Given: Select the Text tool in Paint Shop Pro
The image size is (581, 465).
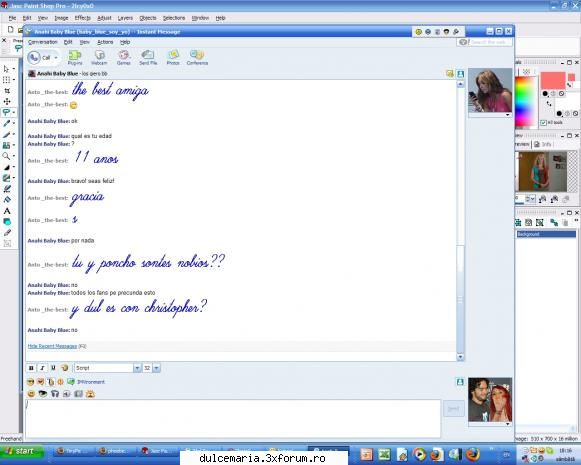Looking at the screenshot, I should pyautogui.click(x=7, y=211).
